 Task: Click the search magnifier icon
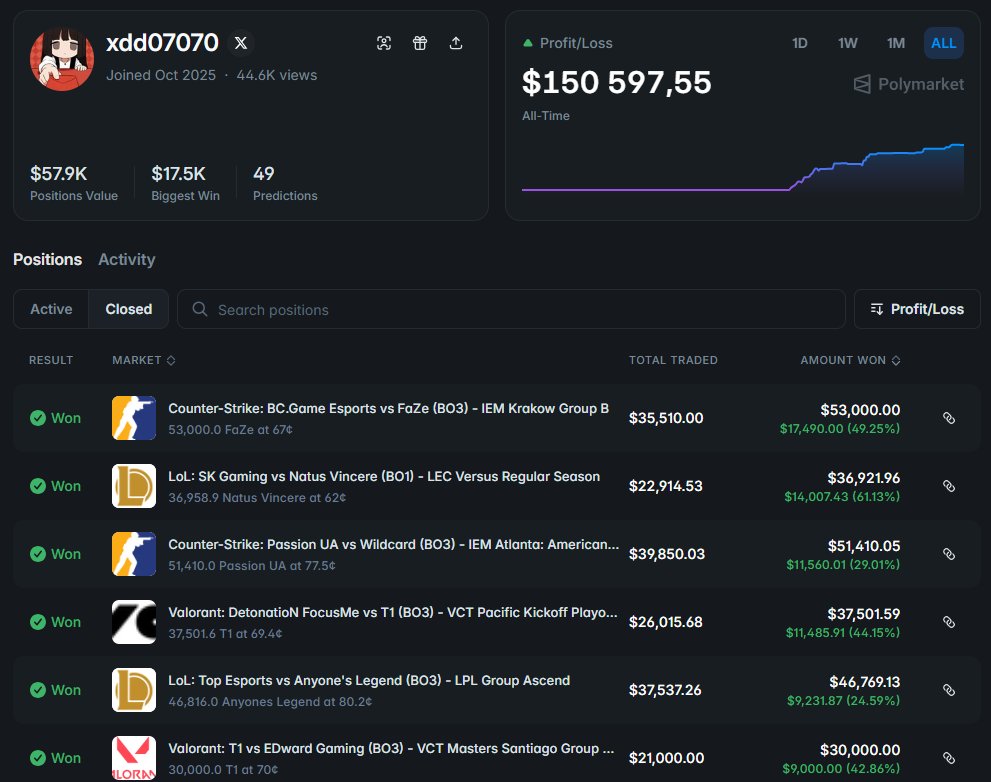[200, 309]
